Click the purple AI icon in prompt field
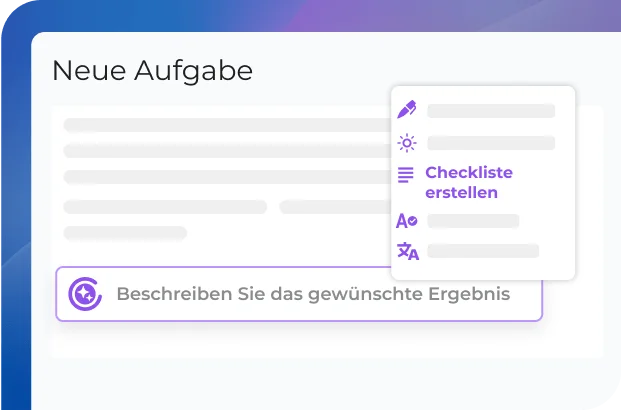Image resolution: width=621 pixels, height=410 pixels. pyautogui.click(x=85, y=294)
